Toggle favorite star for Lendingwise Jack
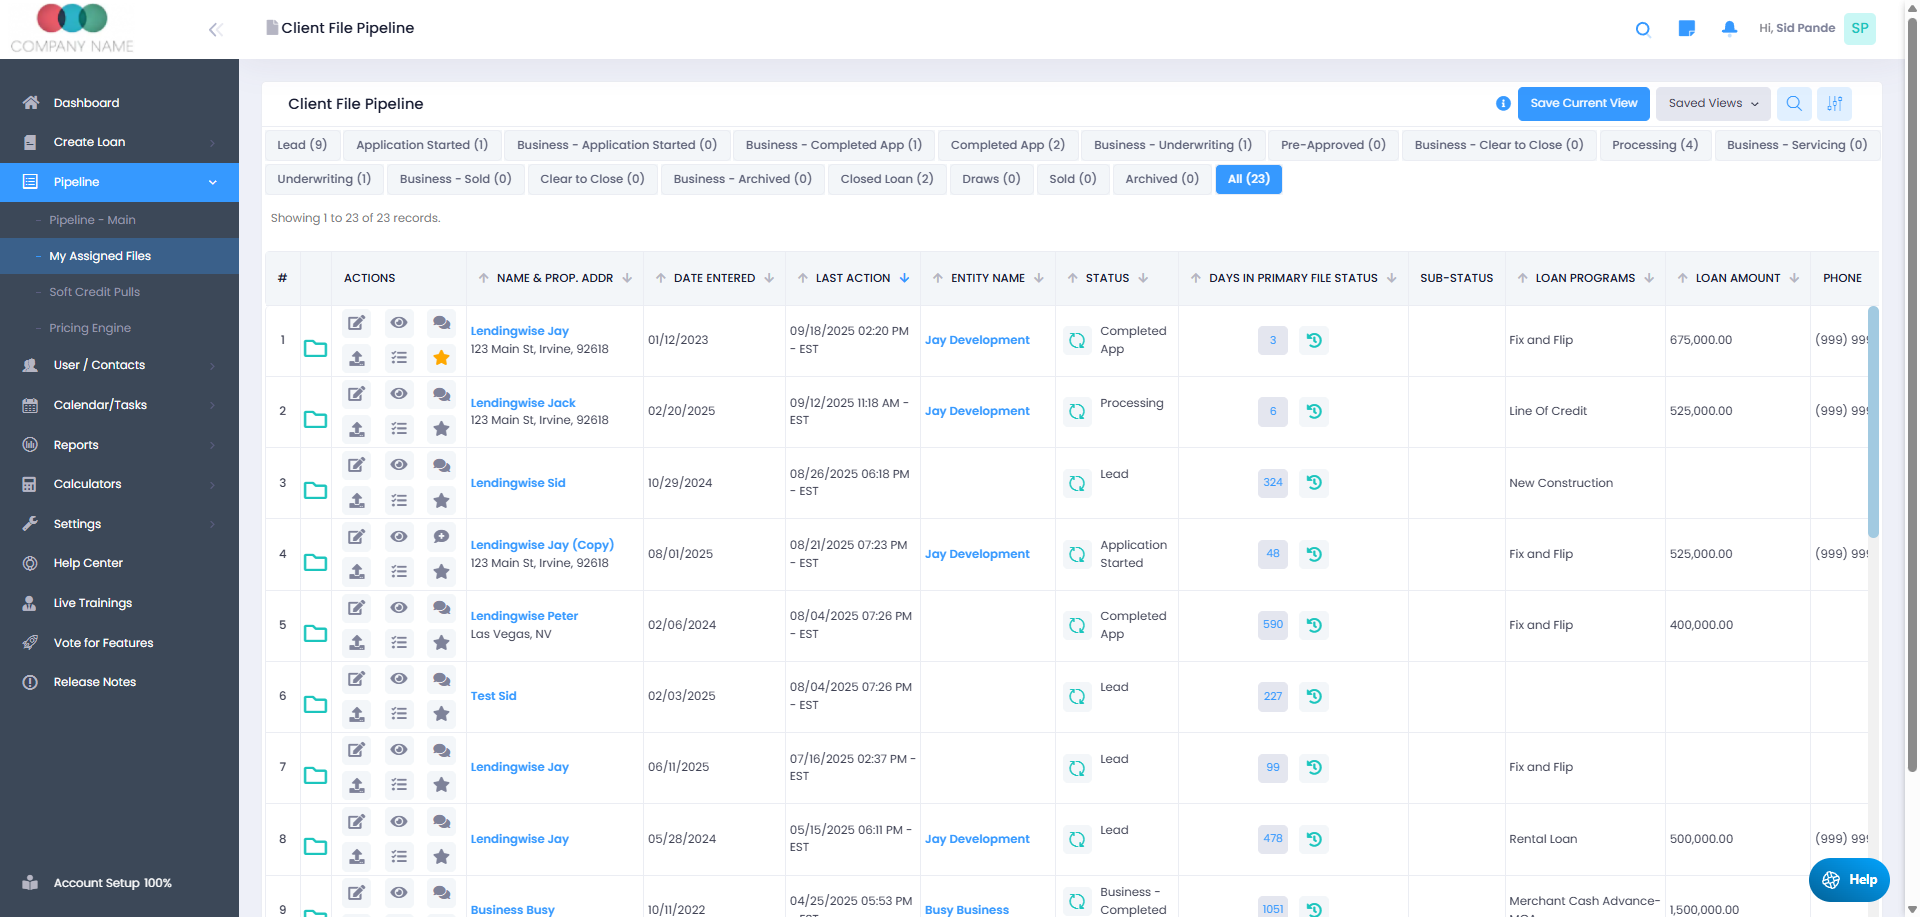The image size is (1920, 917). pyautogui.click(x=441, y=429)
